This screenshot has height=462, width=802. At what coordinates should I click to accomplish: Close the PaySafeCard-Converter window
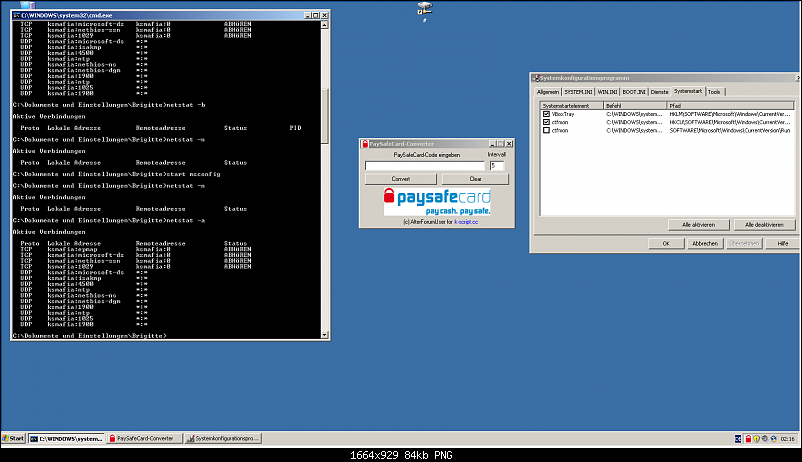509,144
